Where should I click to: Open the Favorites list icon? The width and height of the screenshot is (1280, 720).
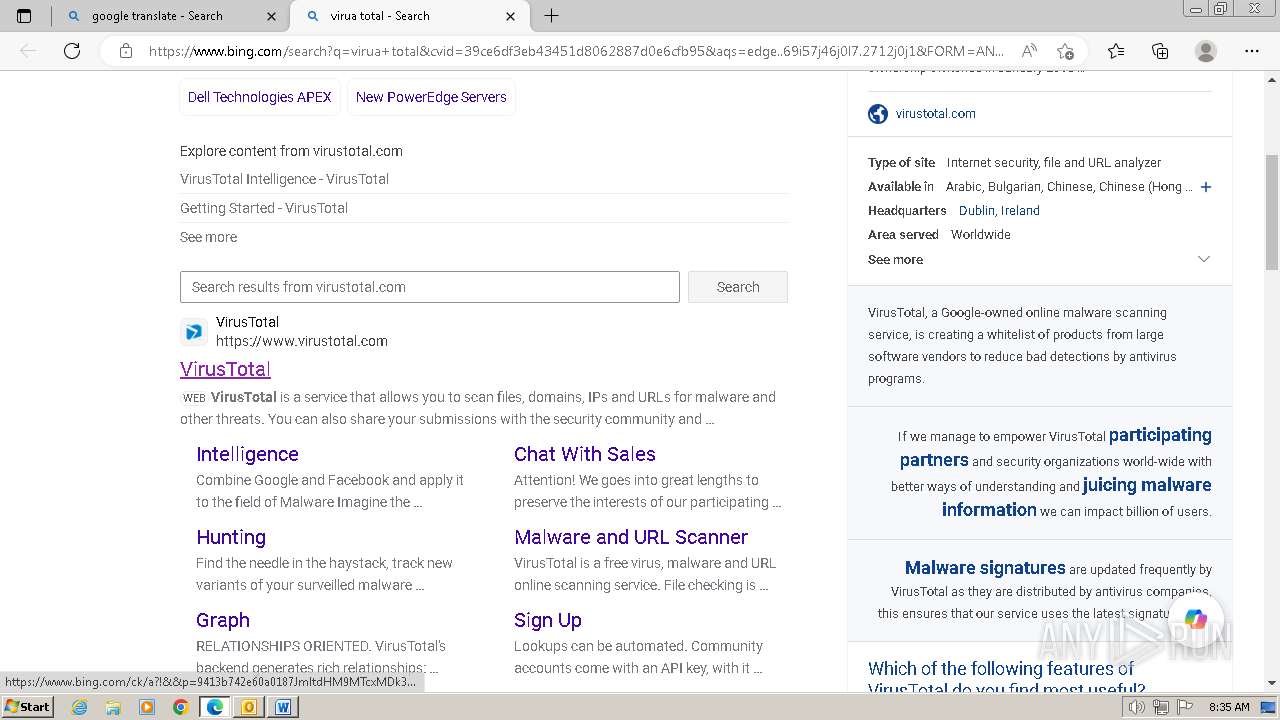[1116, 51]
